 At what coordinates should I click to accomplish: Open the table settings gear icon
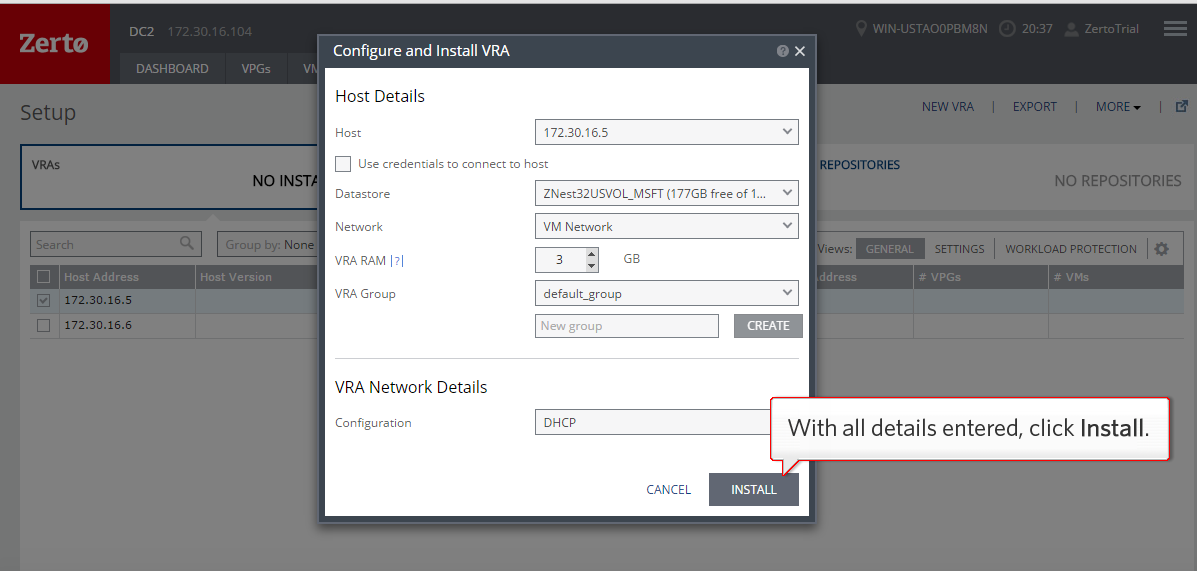pyautogui.click(x=1161, y=249)
